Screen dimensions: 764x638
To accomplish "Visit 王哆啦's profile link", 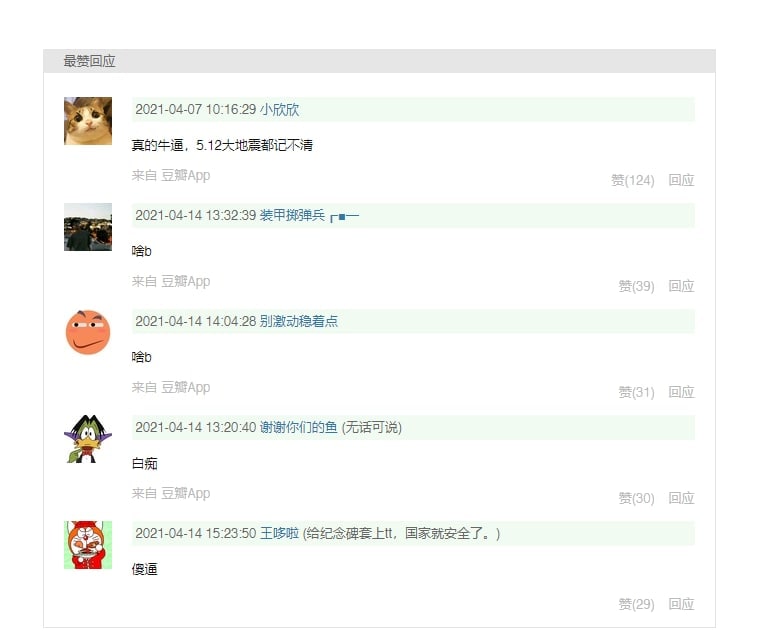I will click(279, 533).
